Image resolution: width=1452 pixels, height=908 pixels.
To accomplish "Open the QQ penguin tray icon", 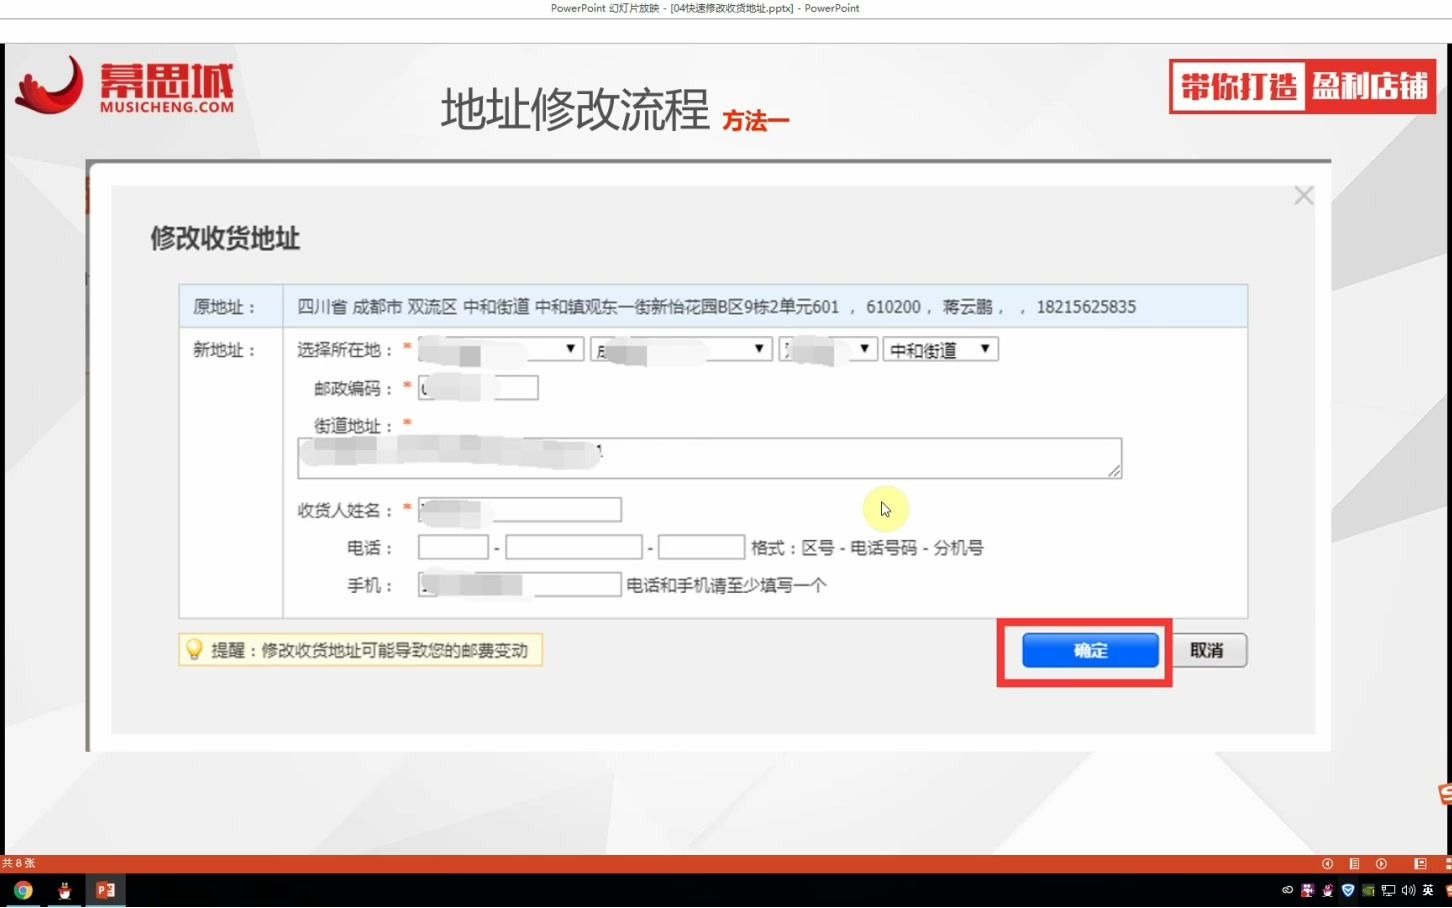I will click(1328, 890).
